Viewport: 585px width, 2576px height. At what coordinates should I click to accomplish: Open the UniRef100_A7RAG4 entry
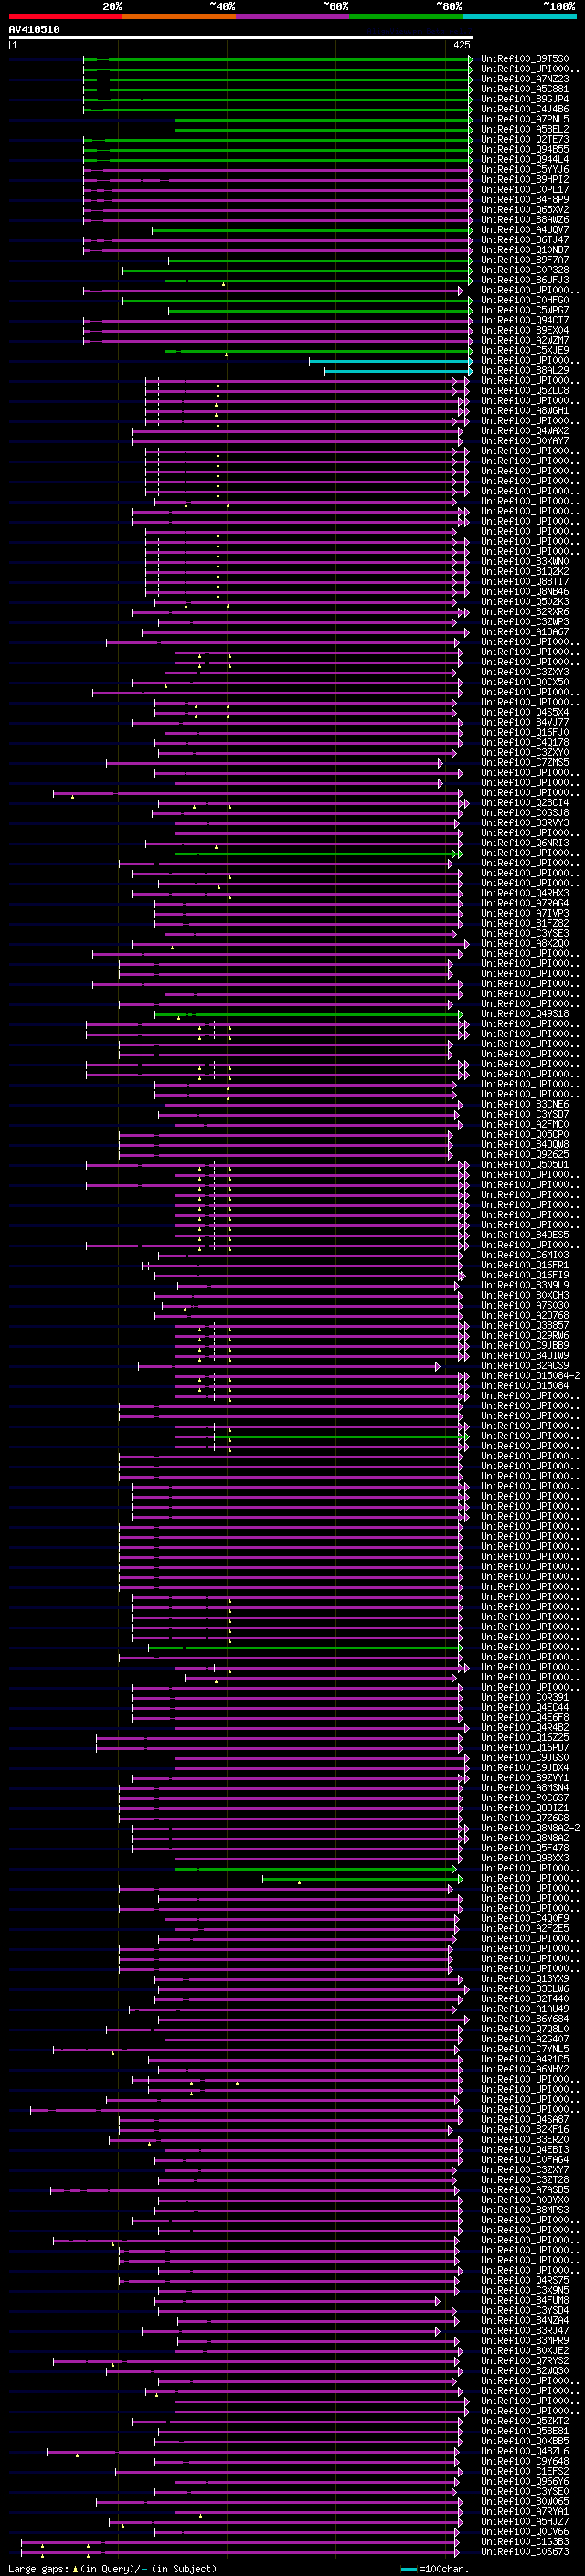pyautogui.click(x=525, y=903)
